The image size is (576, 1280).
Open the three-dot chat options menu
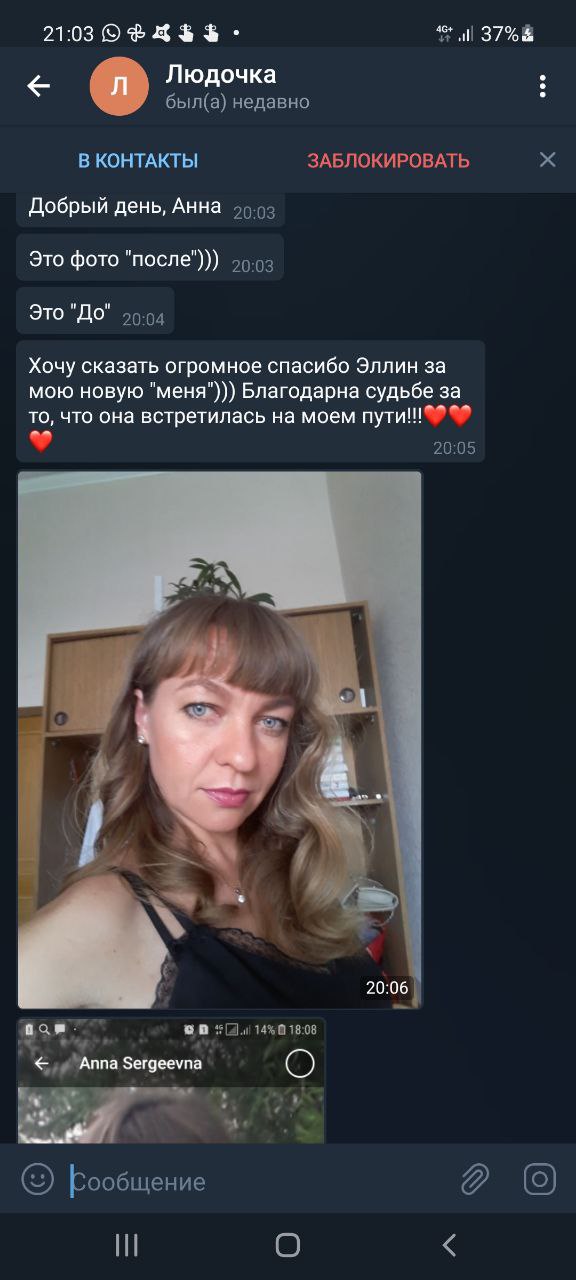[x=543, y=86]
